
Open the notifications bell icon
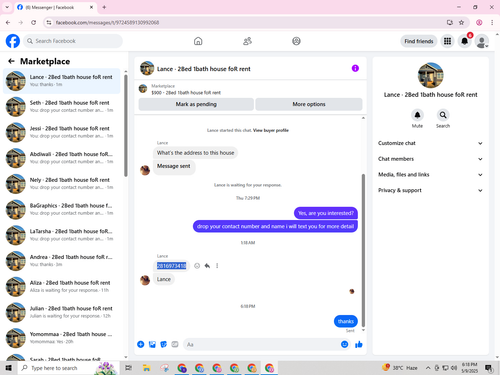[464, 41]
